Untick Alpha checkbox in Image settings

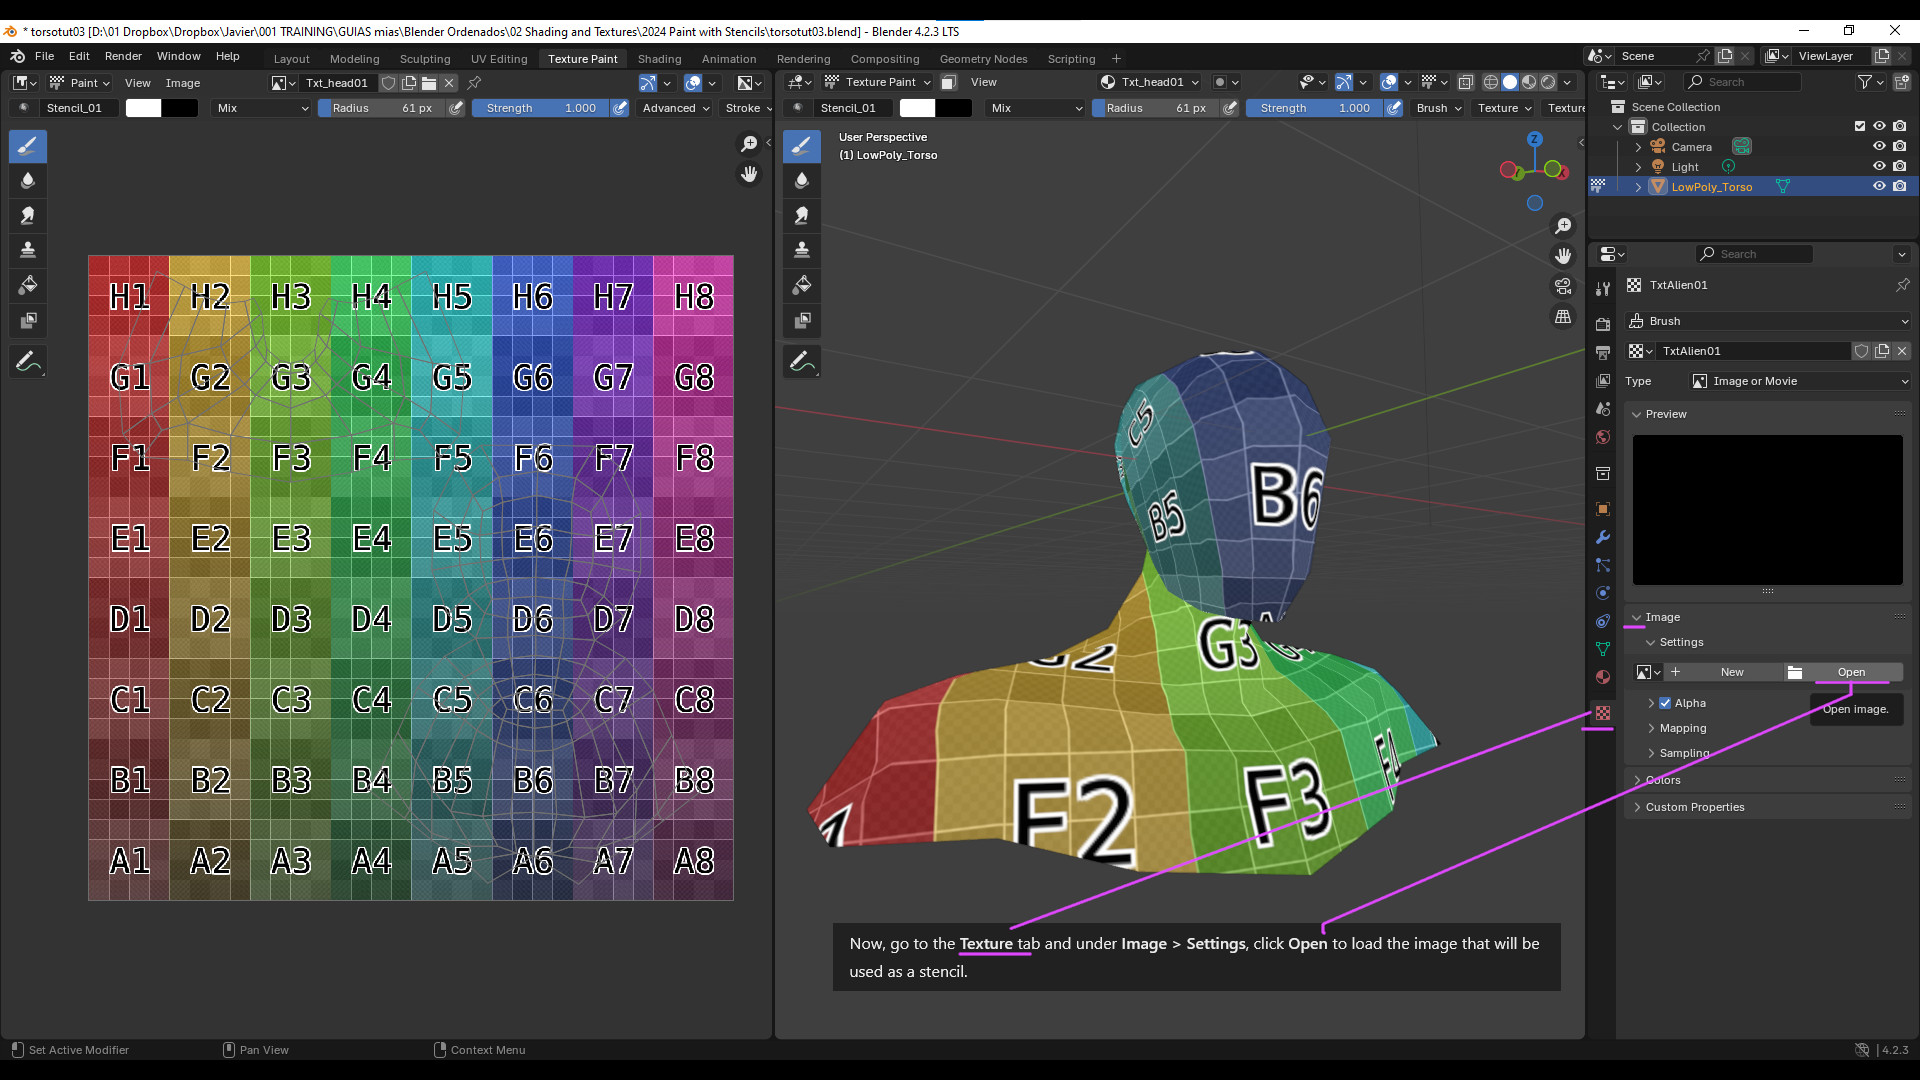pos(1665,703)
